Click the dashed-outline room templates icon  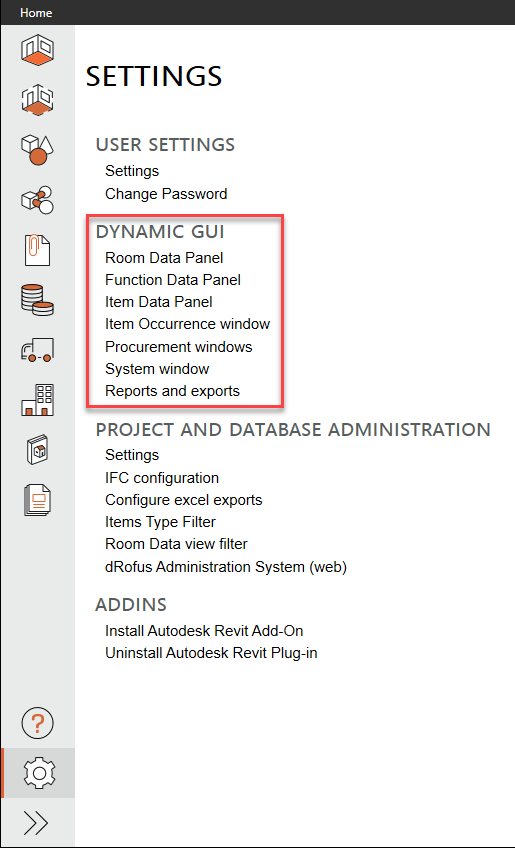coord(37,99)
